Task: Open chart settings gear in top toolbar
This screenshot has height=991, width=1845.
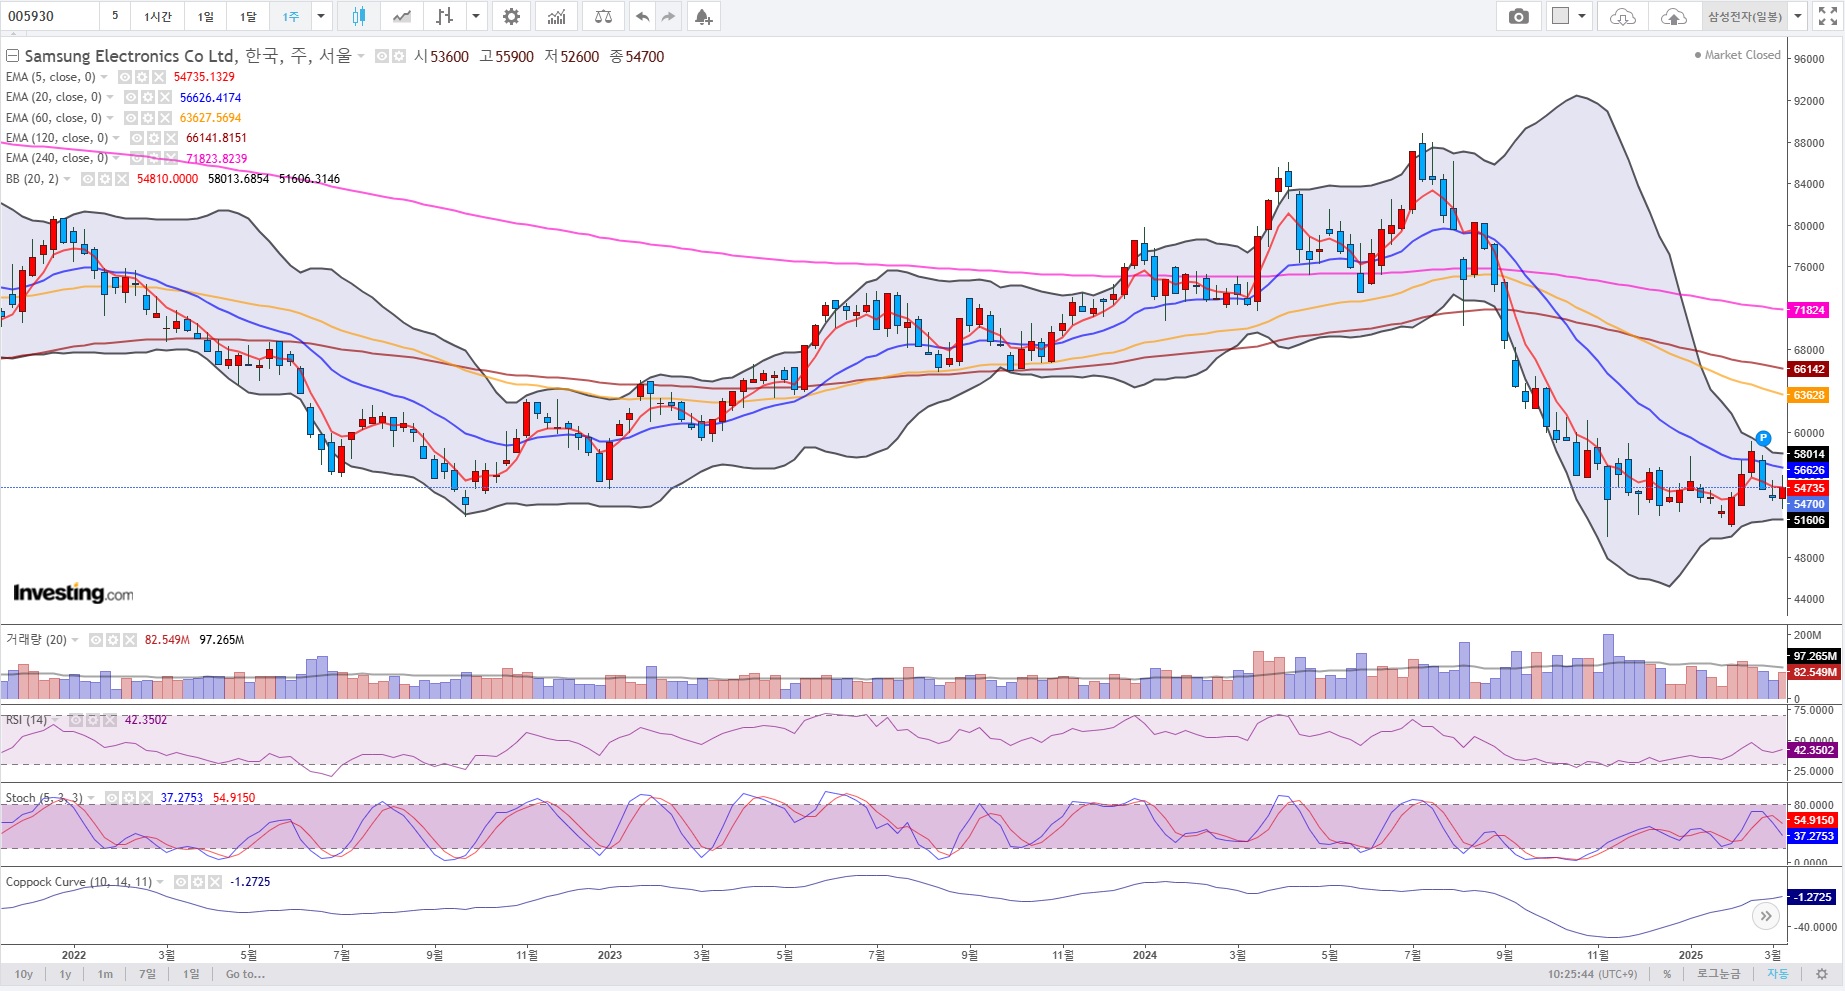Action: [x=511, y=16]
